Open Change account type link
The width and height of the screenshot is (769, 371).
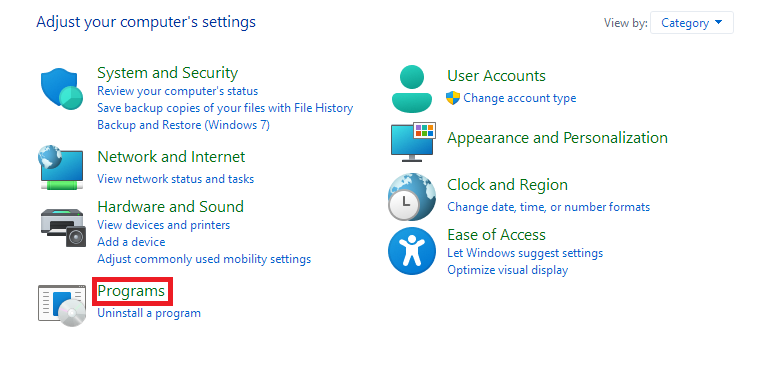pyautogui.click(x=519, y=98)
